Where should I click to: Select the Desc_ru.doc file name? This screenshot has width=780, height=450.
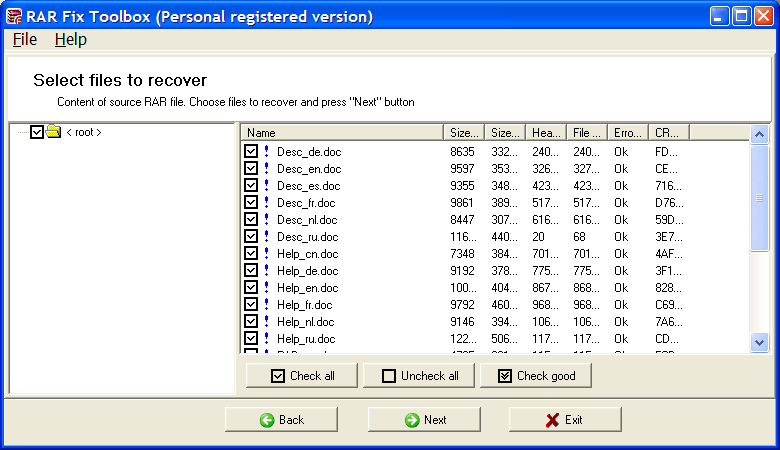(x=307, y=237)
